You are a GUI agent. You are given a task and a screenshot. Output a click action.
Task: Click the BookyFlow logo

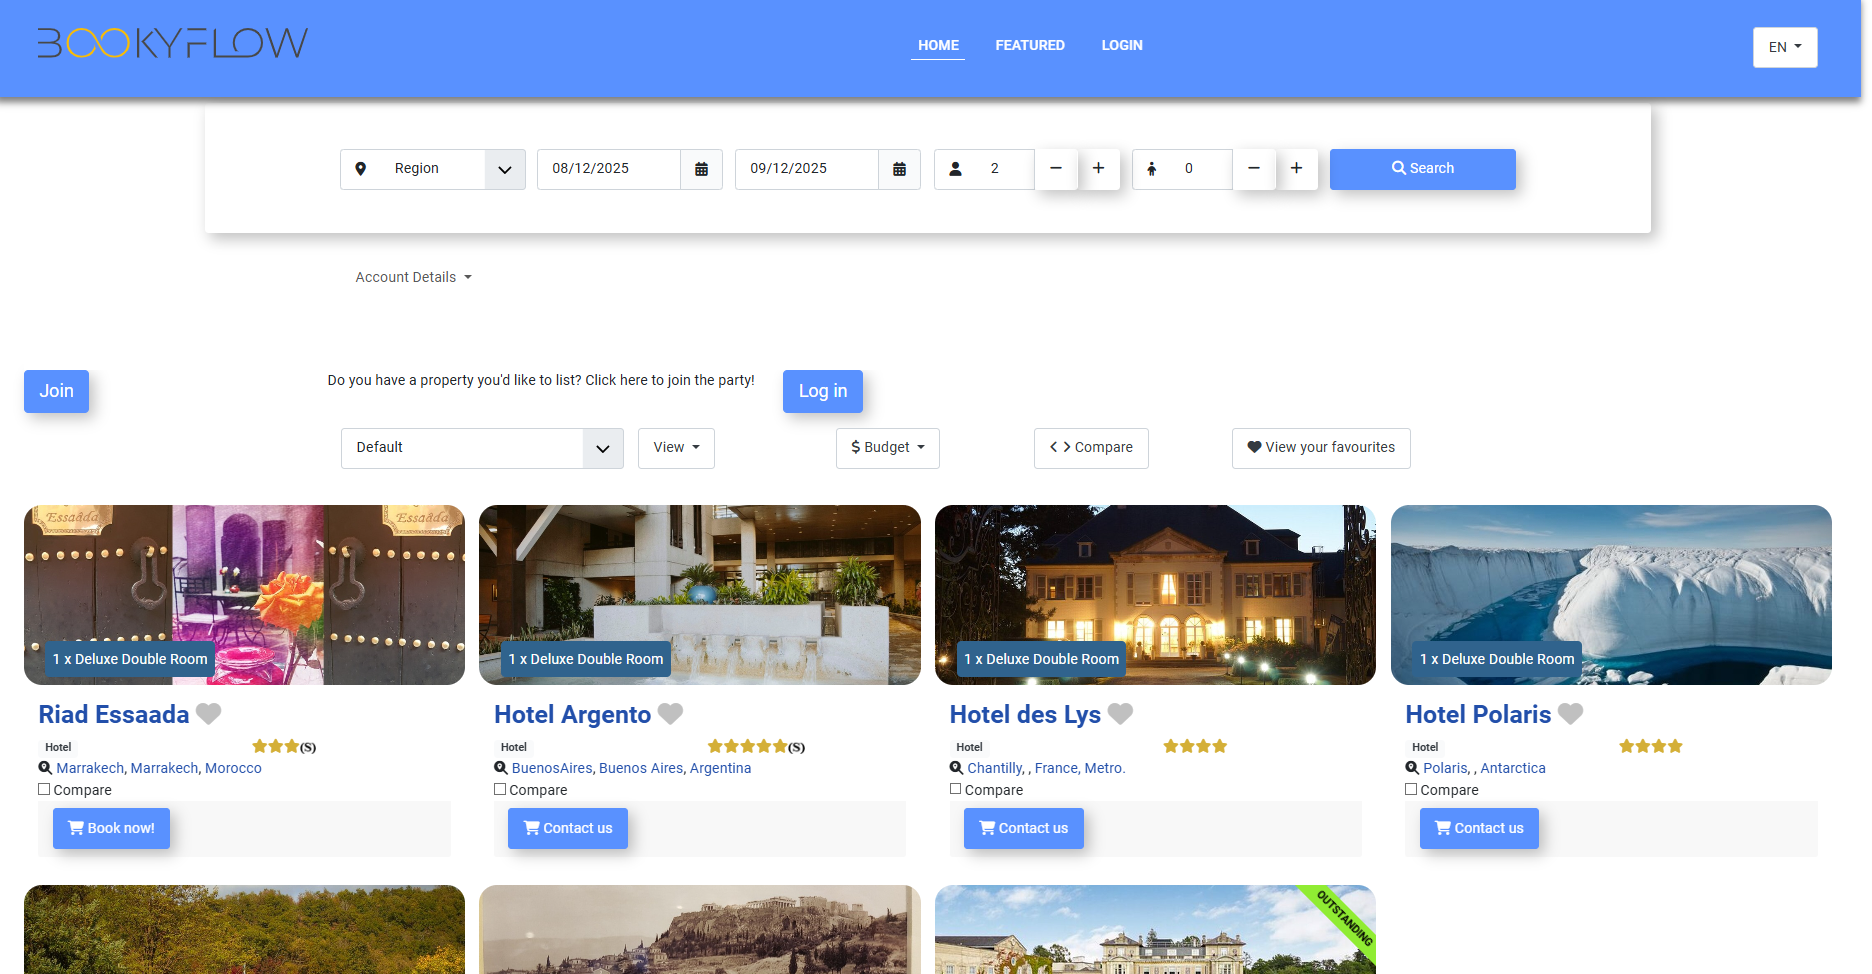point(172,43)
